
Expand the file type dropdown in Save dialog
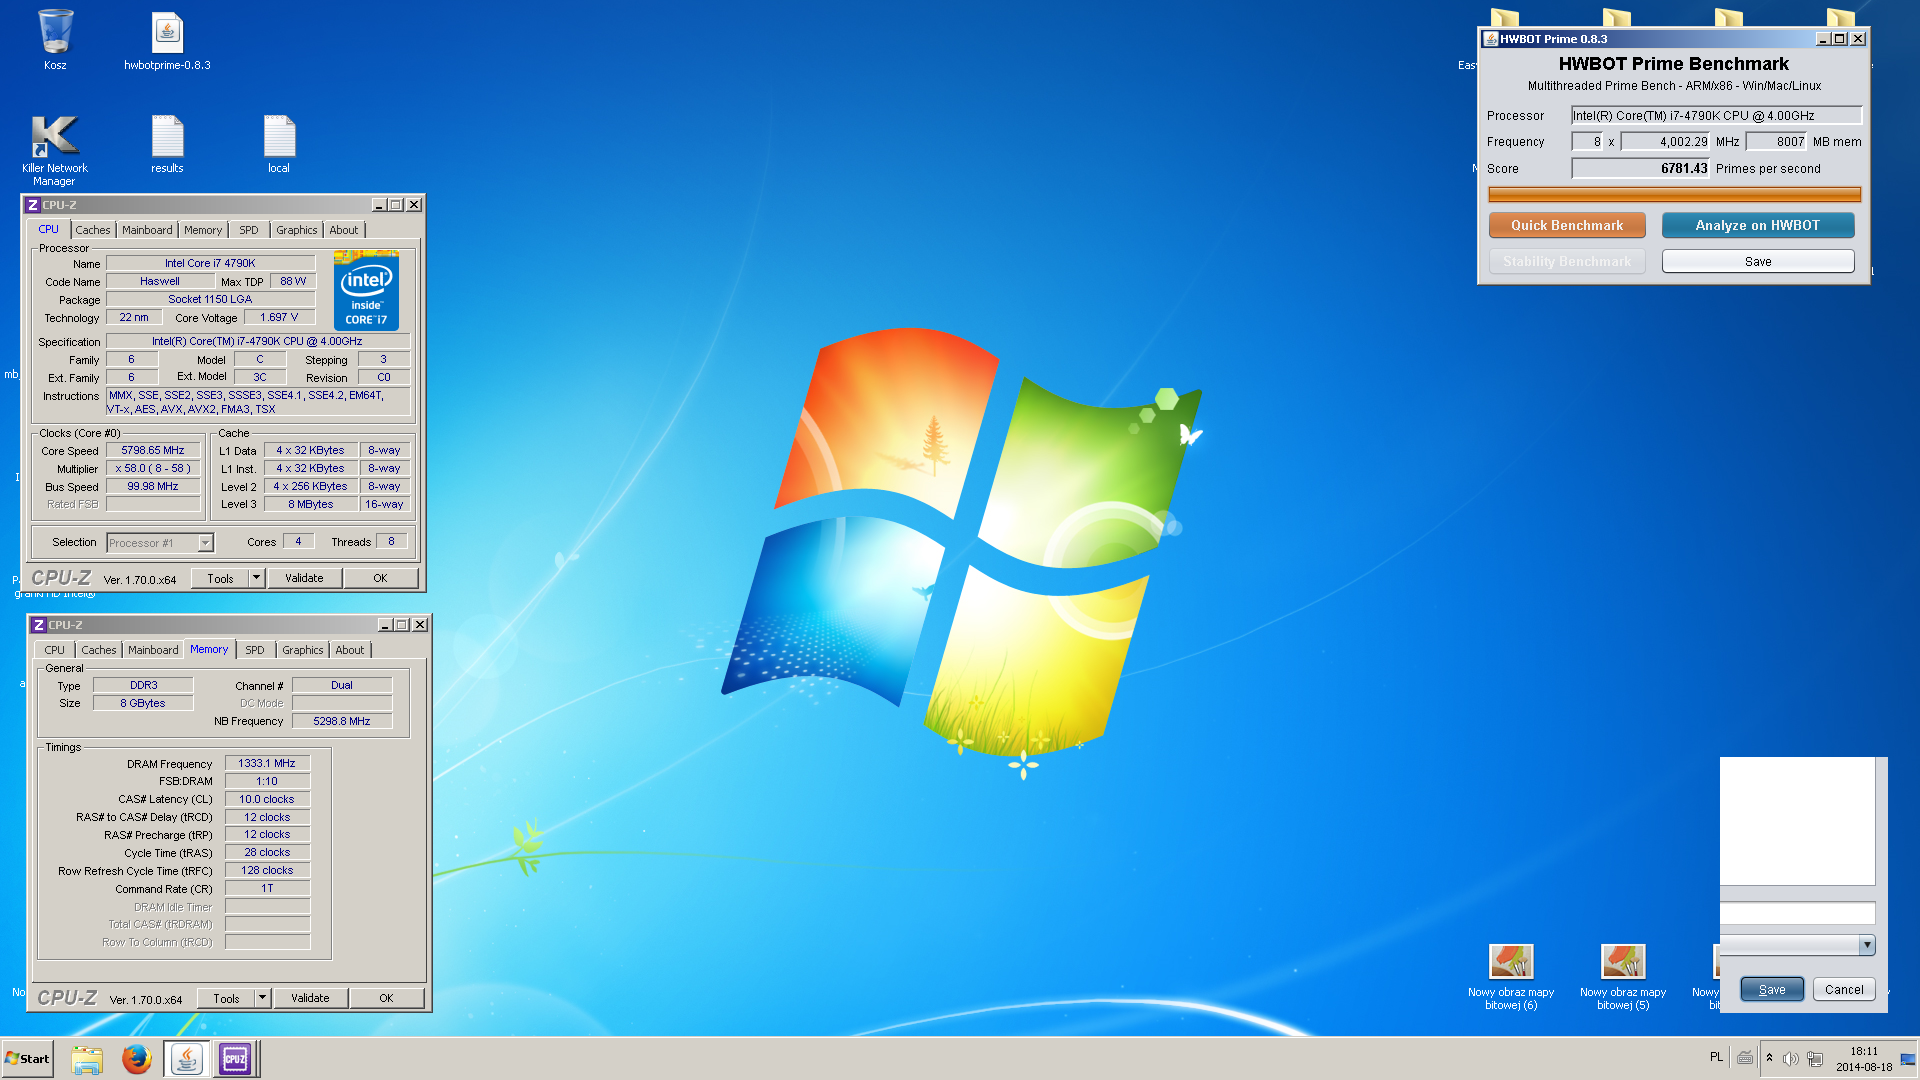[1867, 945]
